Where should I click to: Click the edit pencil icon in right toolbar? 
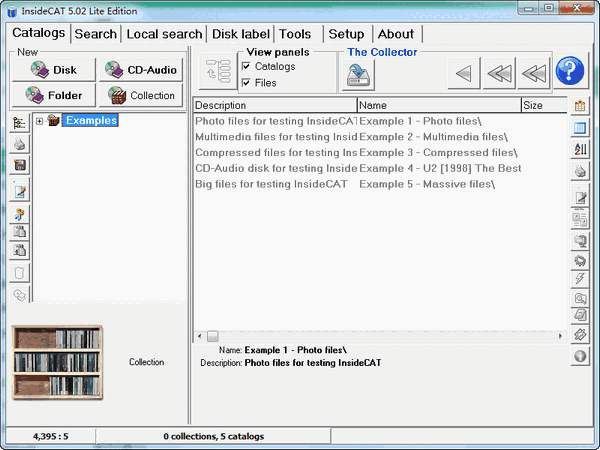580,197
